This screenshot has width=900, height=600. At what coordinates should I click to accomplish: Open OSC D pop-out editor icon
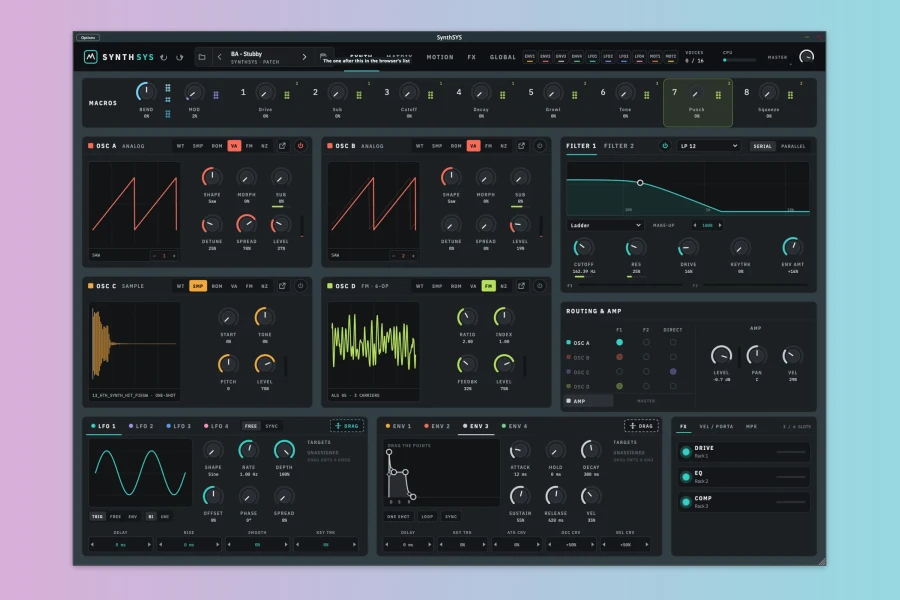pos(521,286)
